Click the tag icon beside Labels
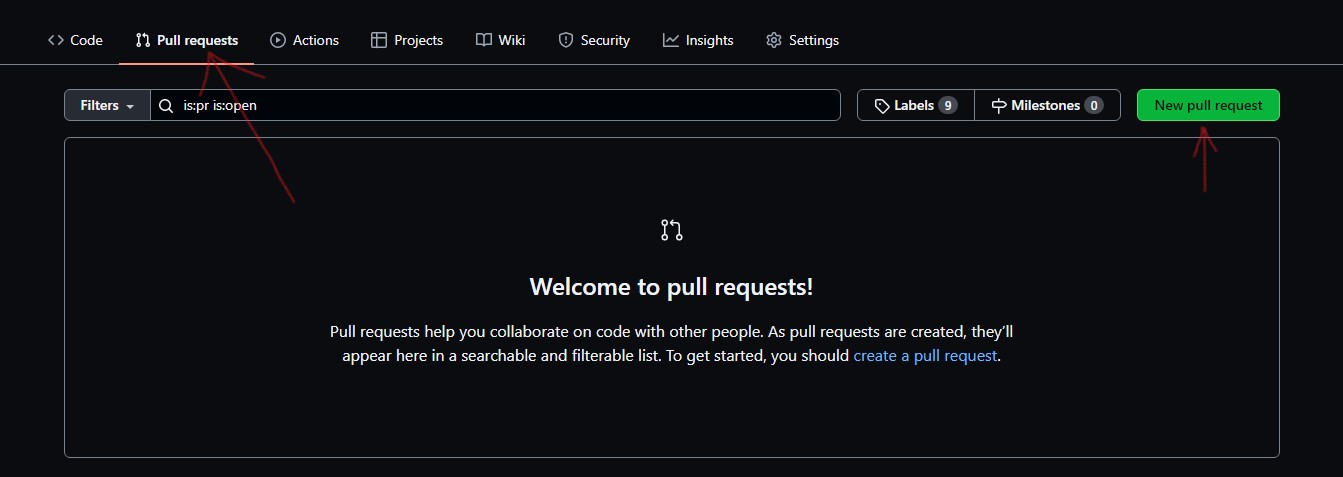Screen dimensions: 1343x477 coord(882,105)
